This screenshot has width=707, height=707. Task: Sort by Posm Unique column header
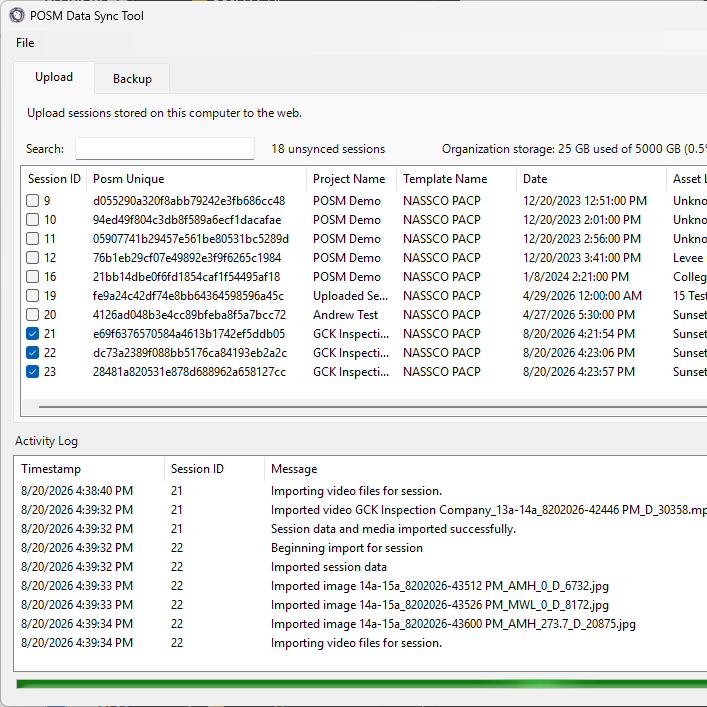point(196,179)
